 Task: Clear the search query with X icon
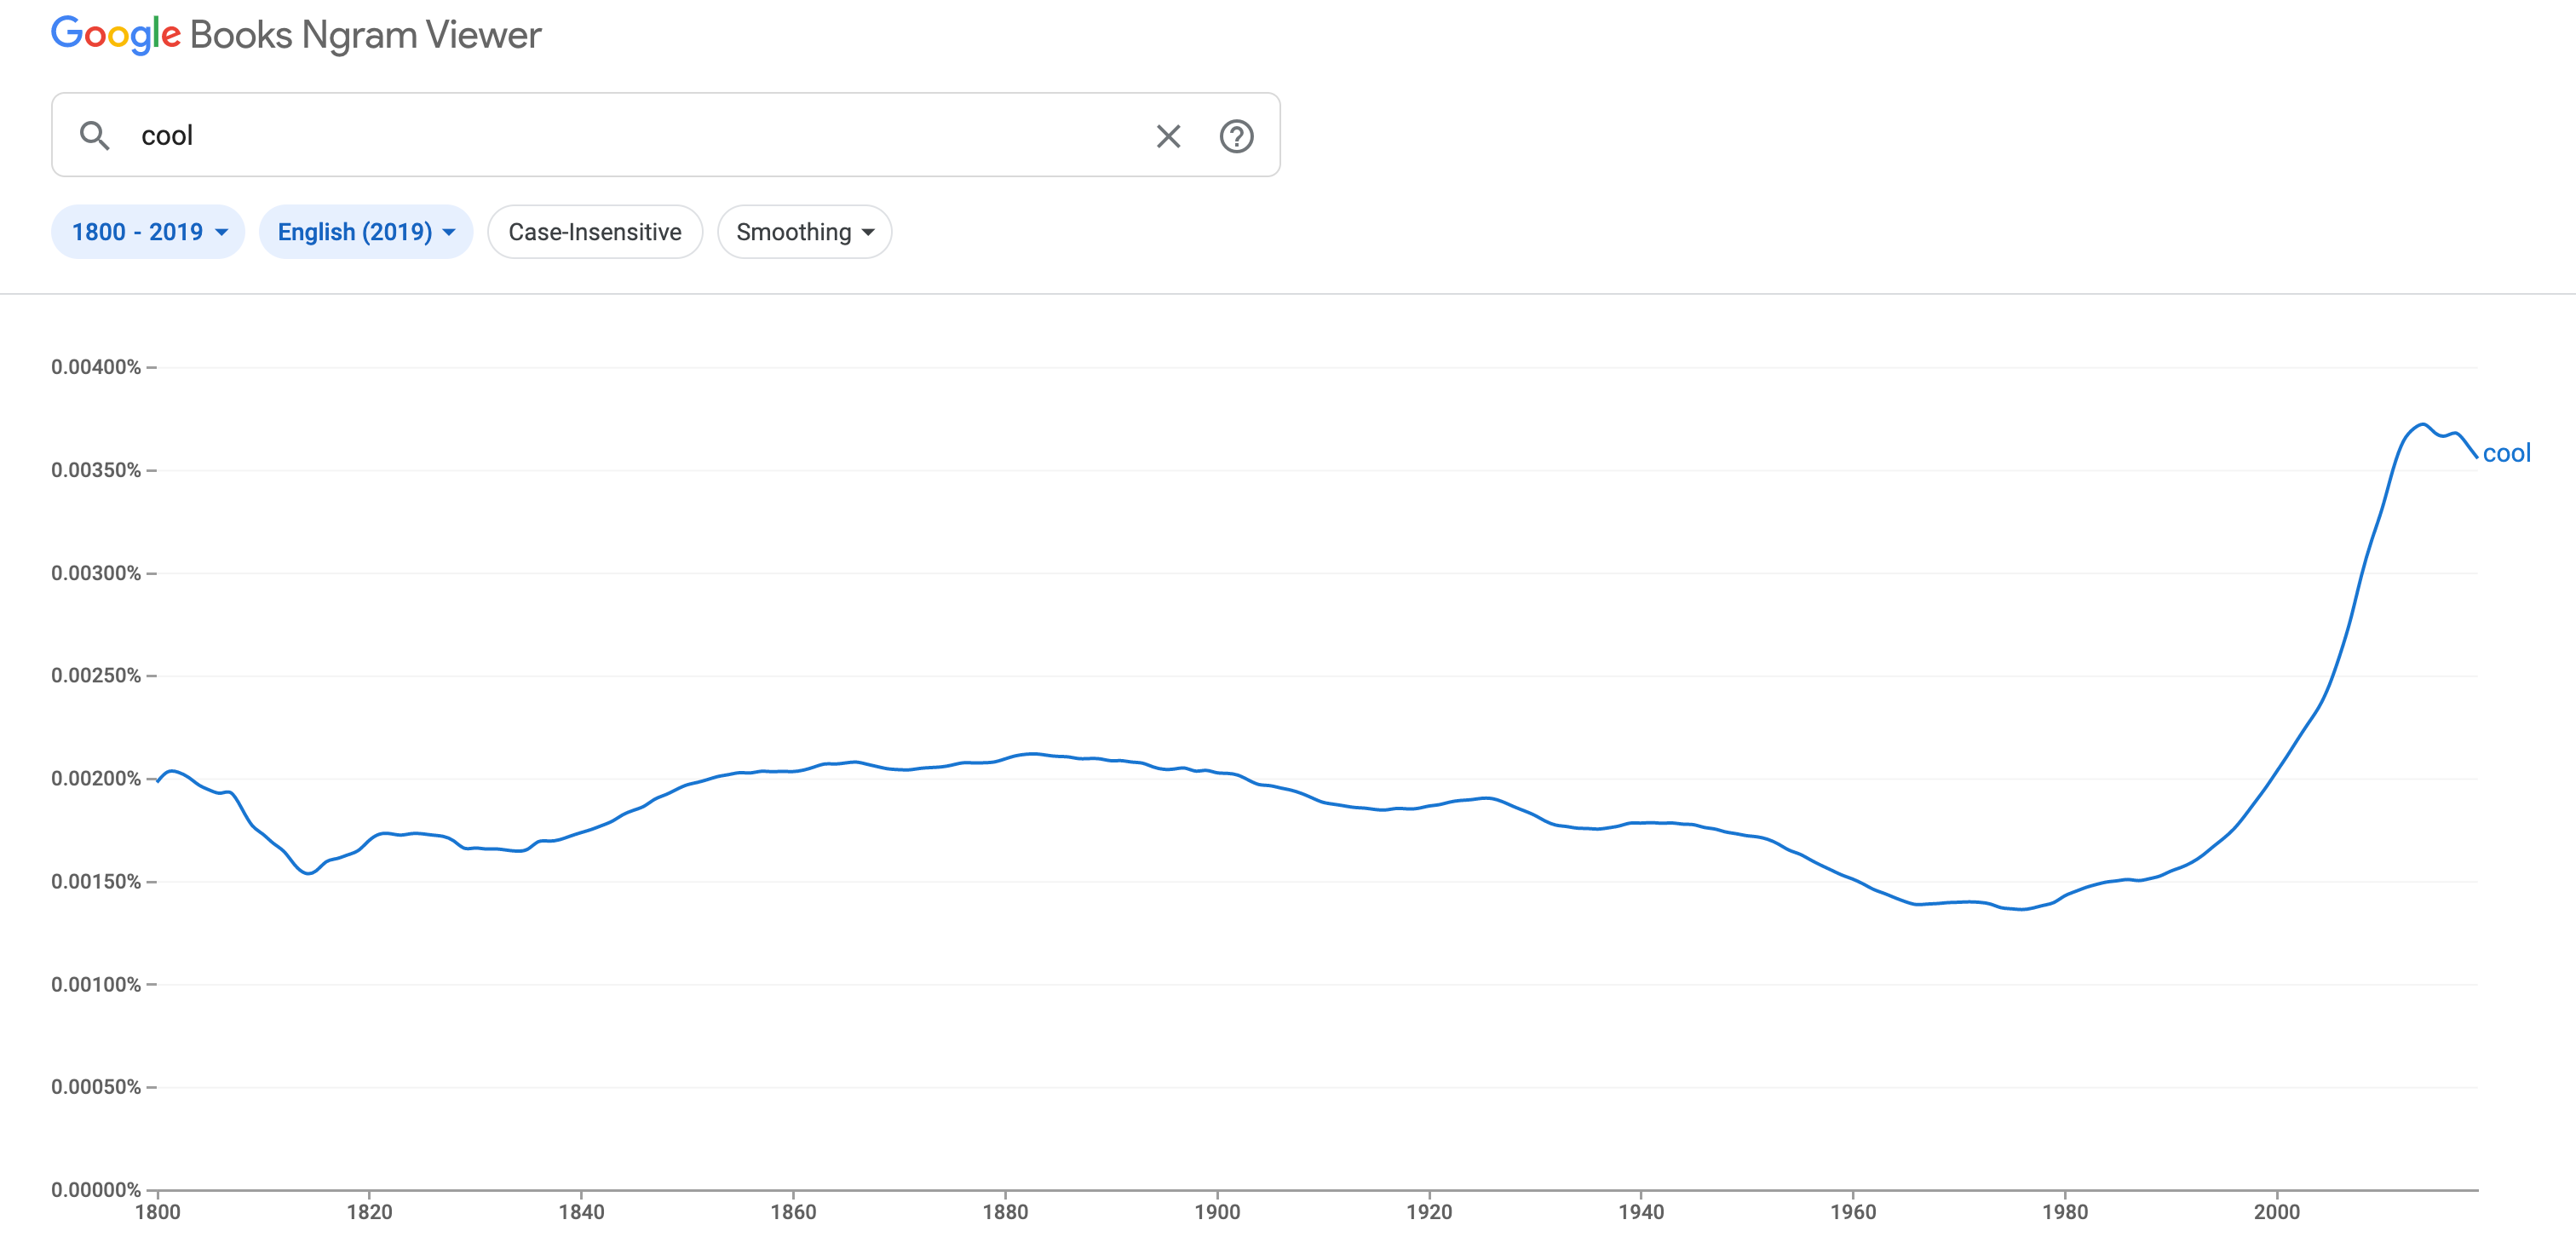tap(1168, 136)
